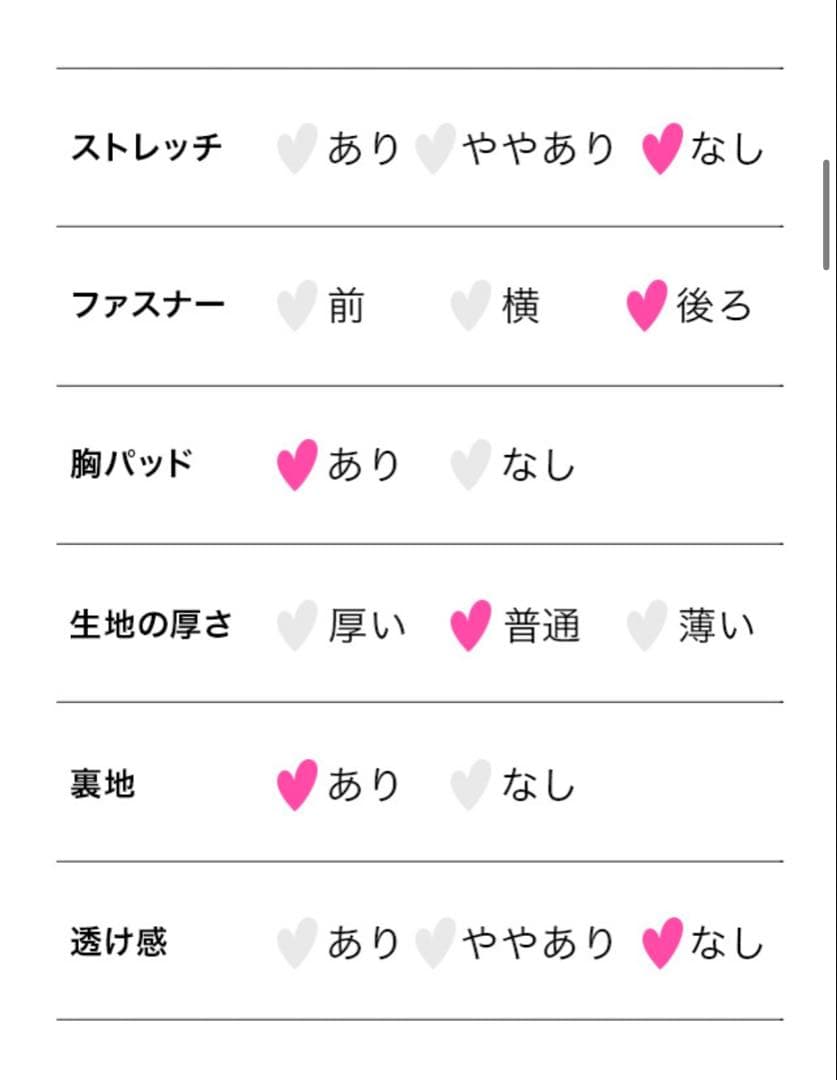
Task: Click the vertical scrollbar thumb
Action: click(827, 214)
